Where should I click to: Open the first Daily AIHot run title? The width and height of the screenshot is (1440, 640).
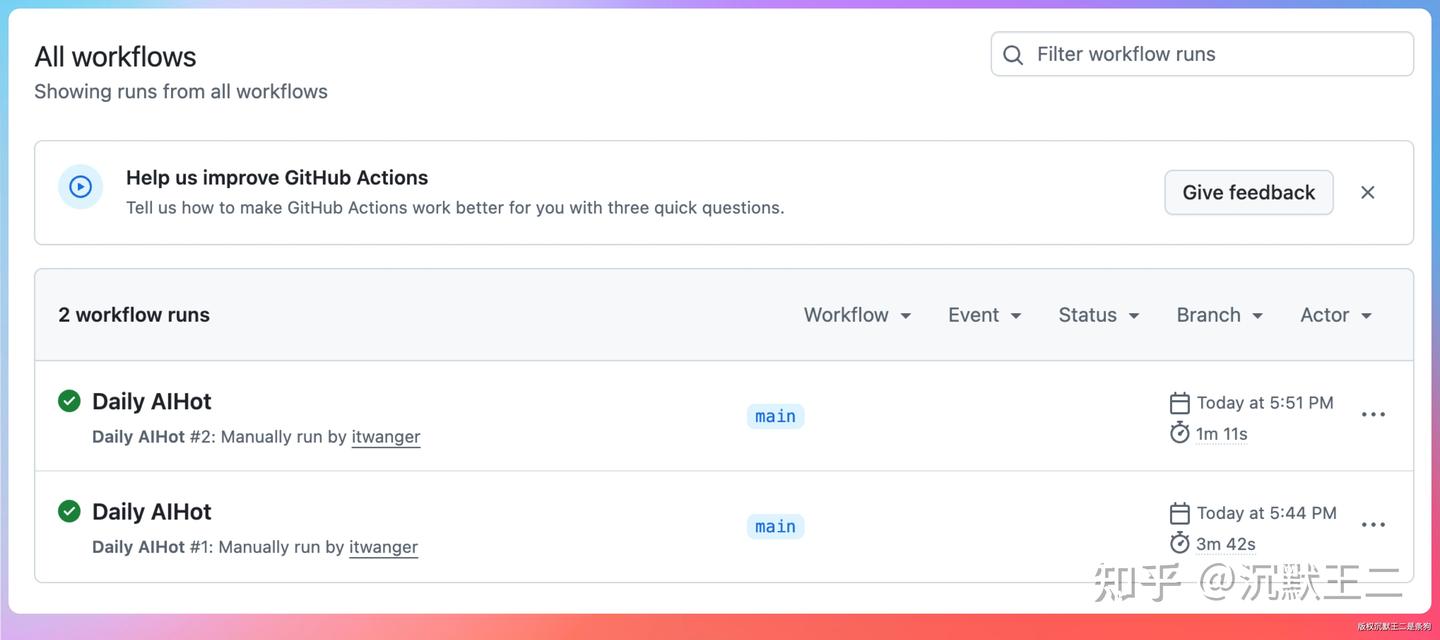[x=152, y=401]
